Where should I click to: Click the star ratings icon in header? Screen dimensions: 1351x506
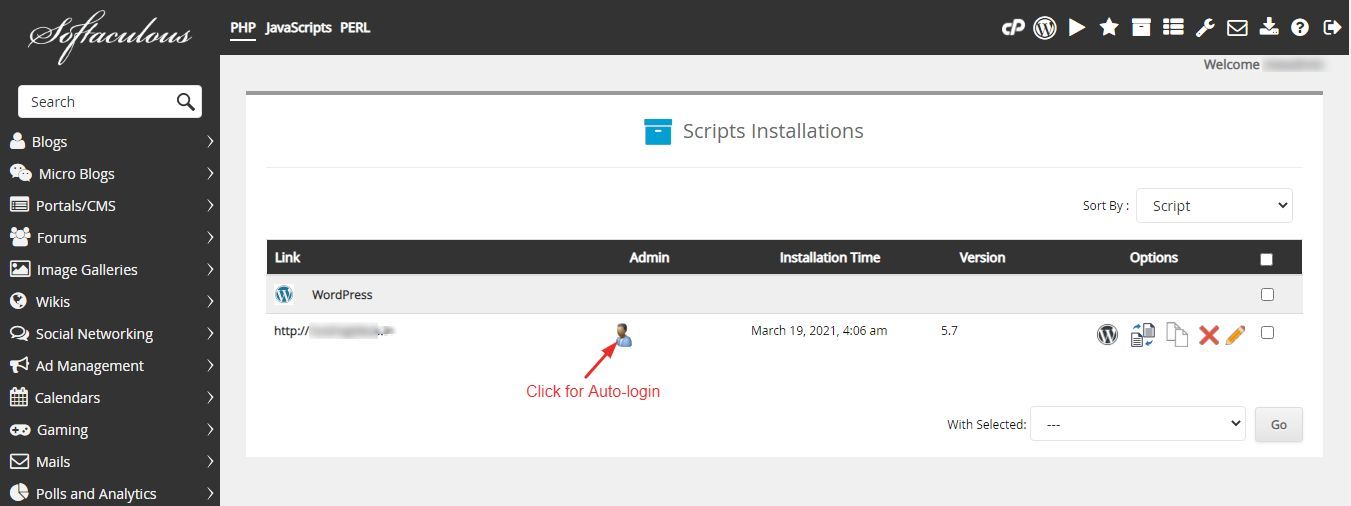[x=1109, y=28]
